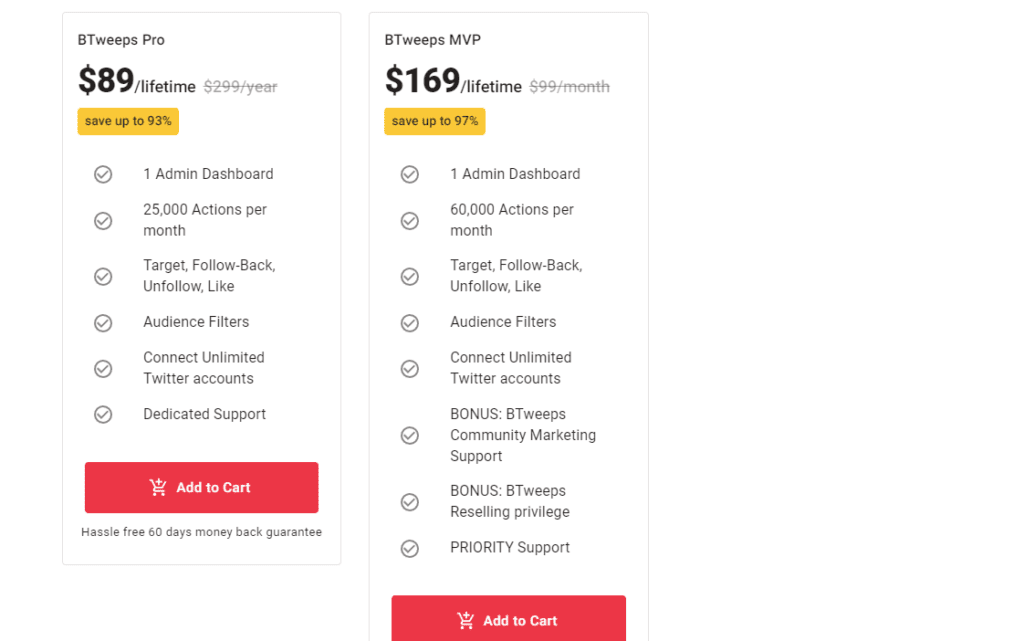The width and height of the screenshot is (1024, 641).
Task: Click the checkmark beside BTweeps Reselling privilege
Action: click(x=410, y=502)
